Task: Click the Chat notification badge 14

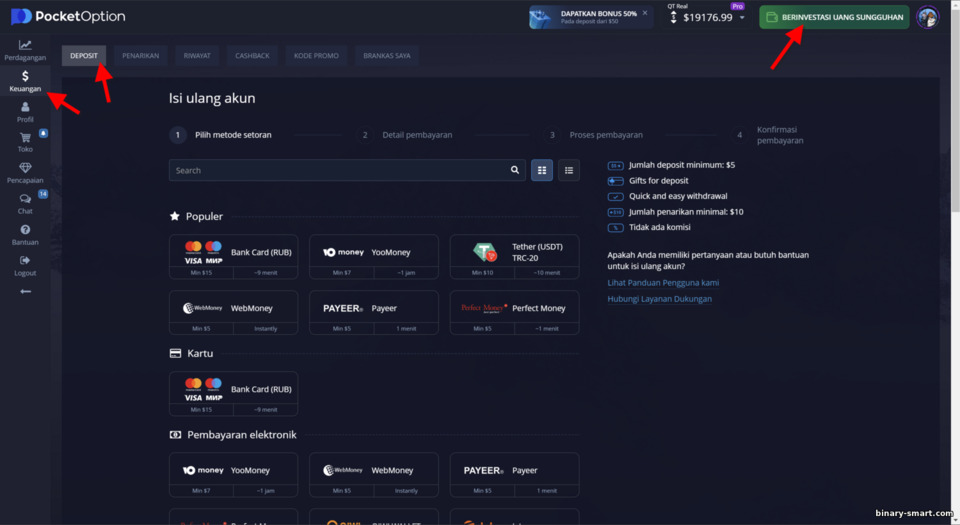Action: (43, 194)
